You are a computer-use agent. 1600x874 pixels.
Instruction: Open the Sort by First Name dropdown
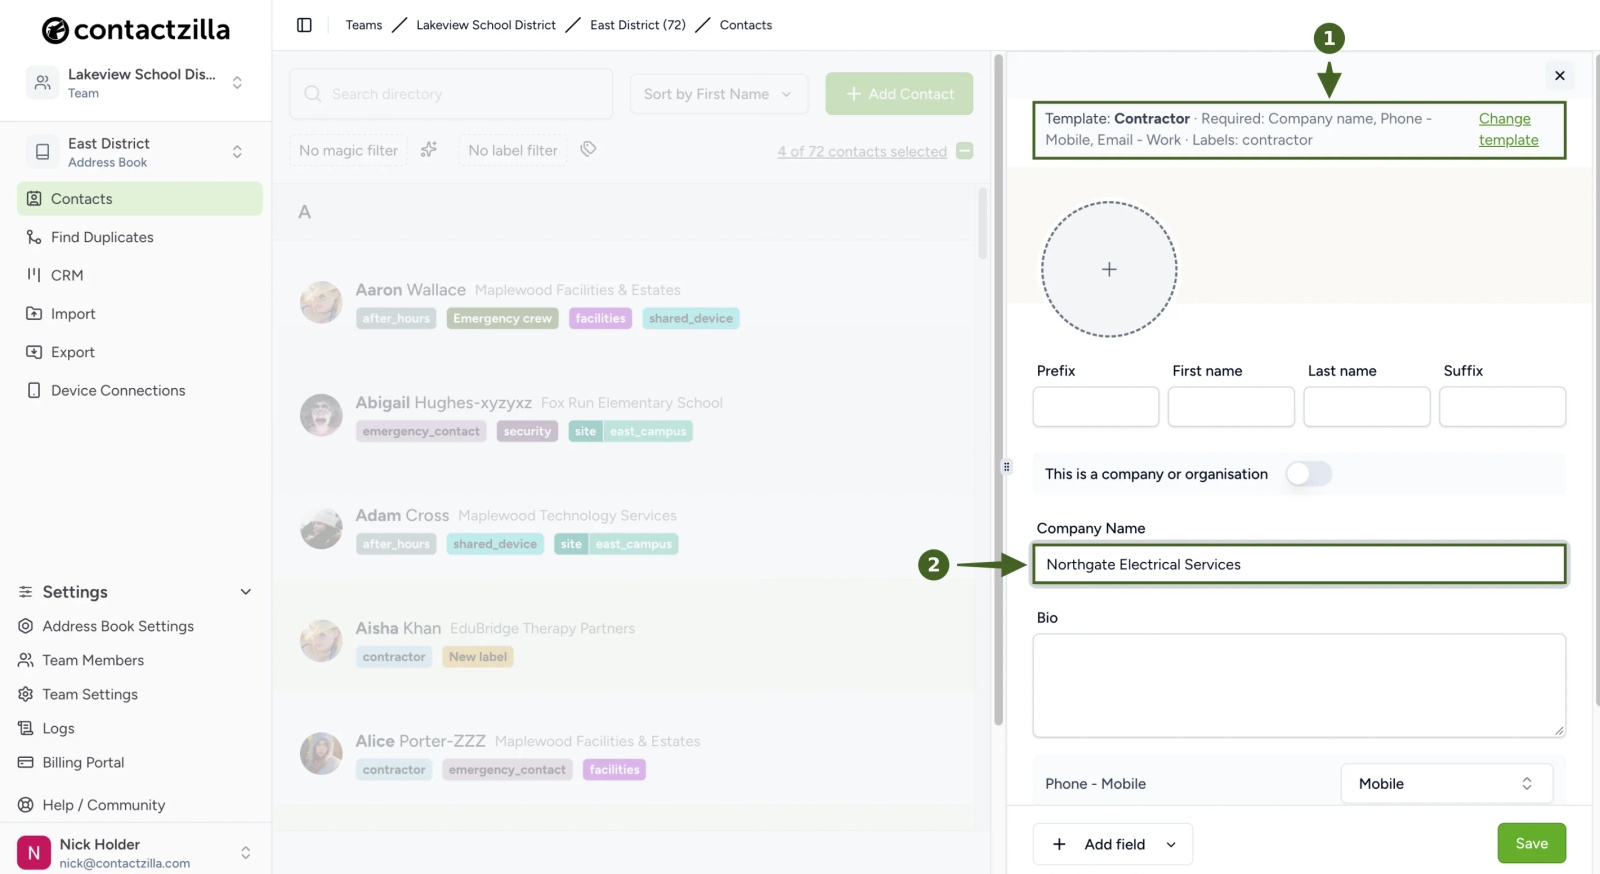[719, 94]
